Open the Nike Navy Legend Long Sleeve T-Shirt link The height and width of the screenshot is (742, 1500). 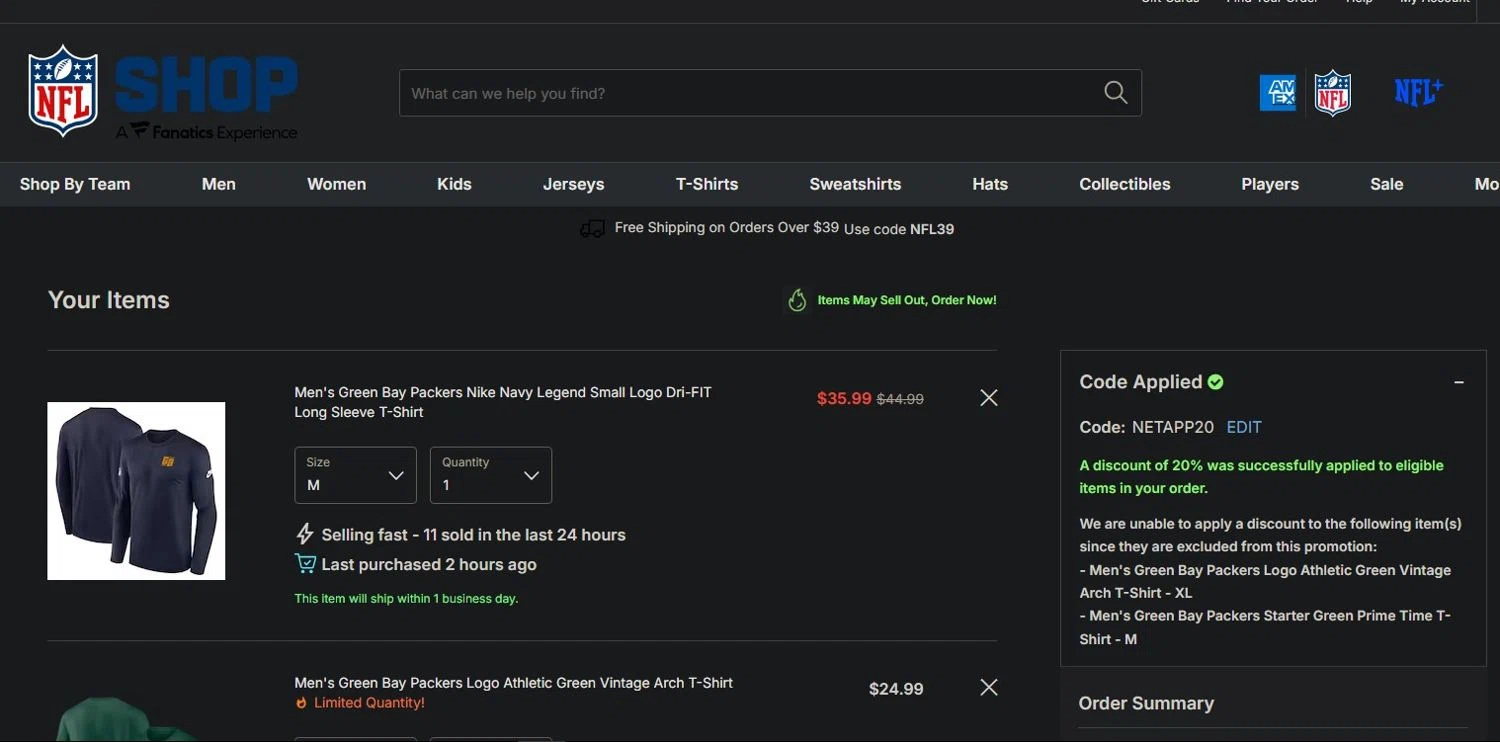[503, 402]
